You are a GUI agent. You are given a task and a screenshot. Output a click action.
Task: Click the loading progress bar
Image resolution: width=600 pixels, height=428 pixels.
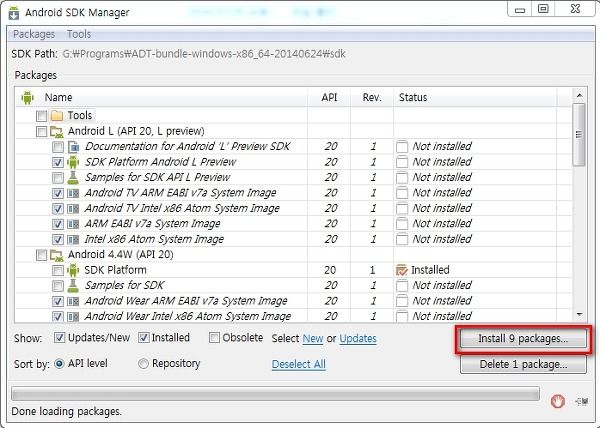tap(276, 394)
